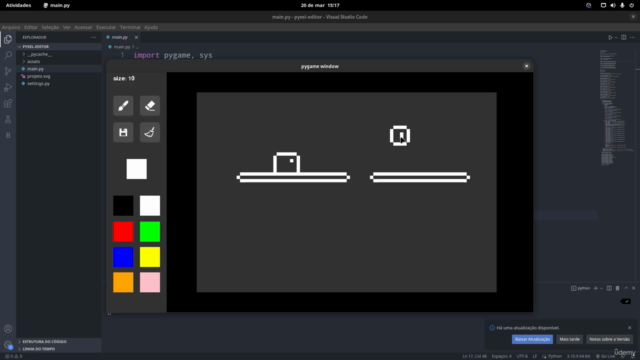Screen dimensions: 640x360
Task: Click the broom clear-canvas icon
Action: point(150,132)
